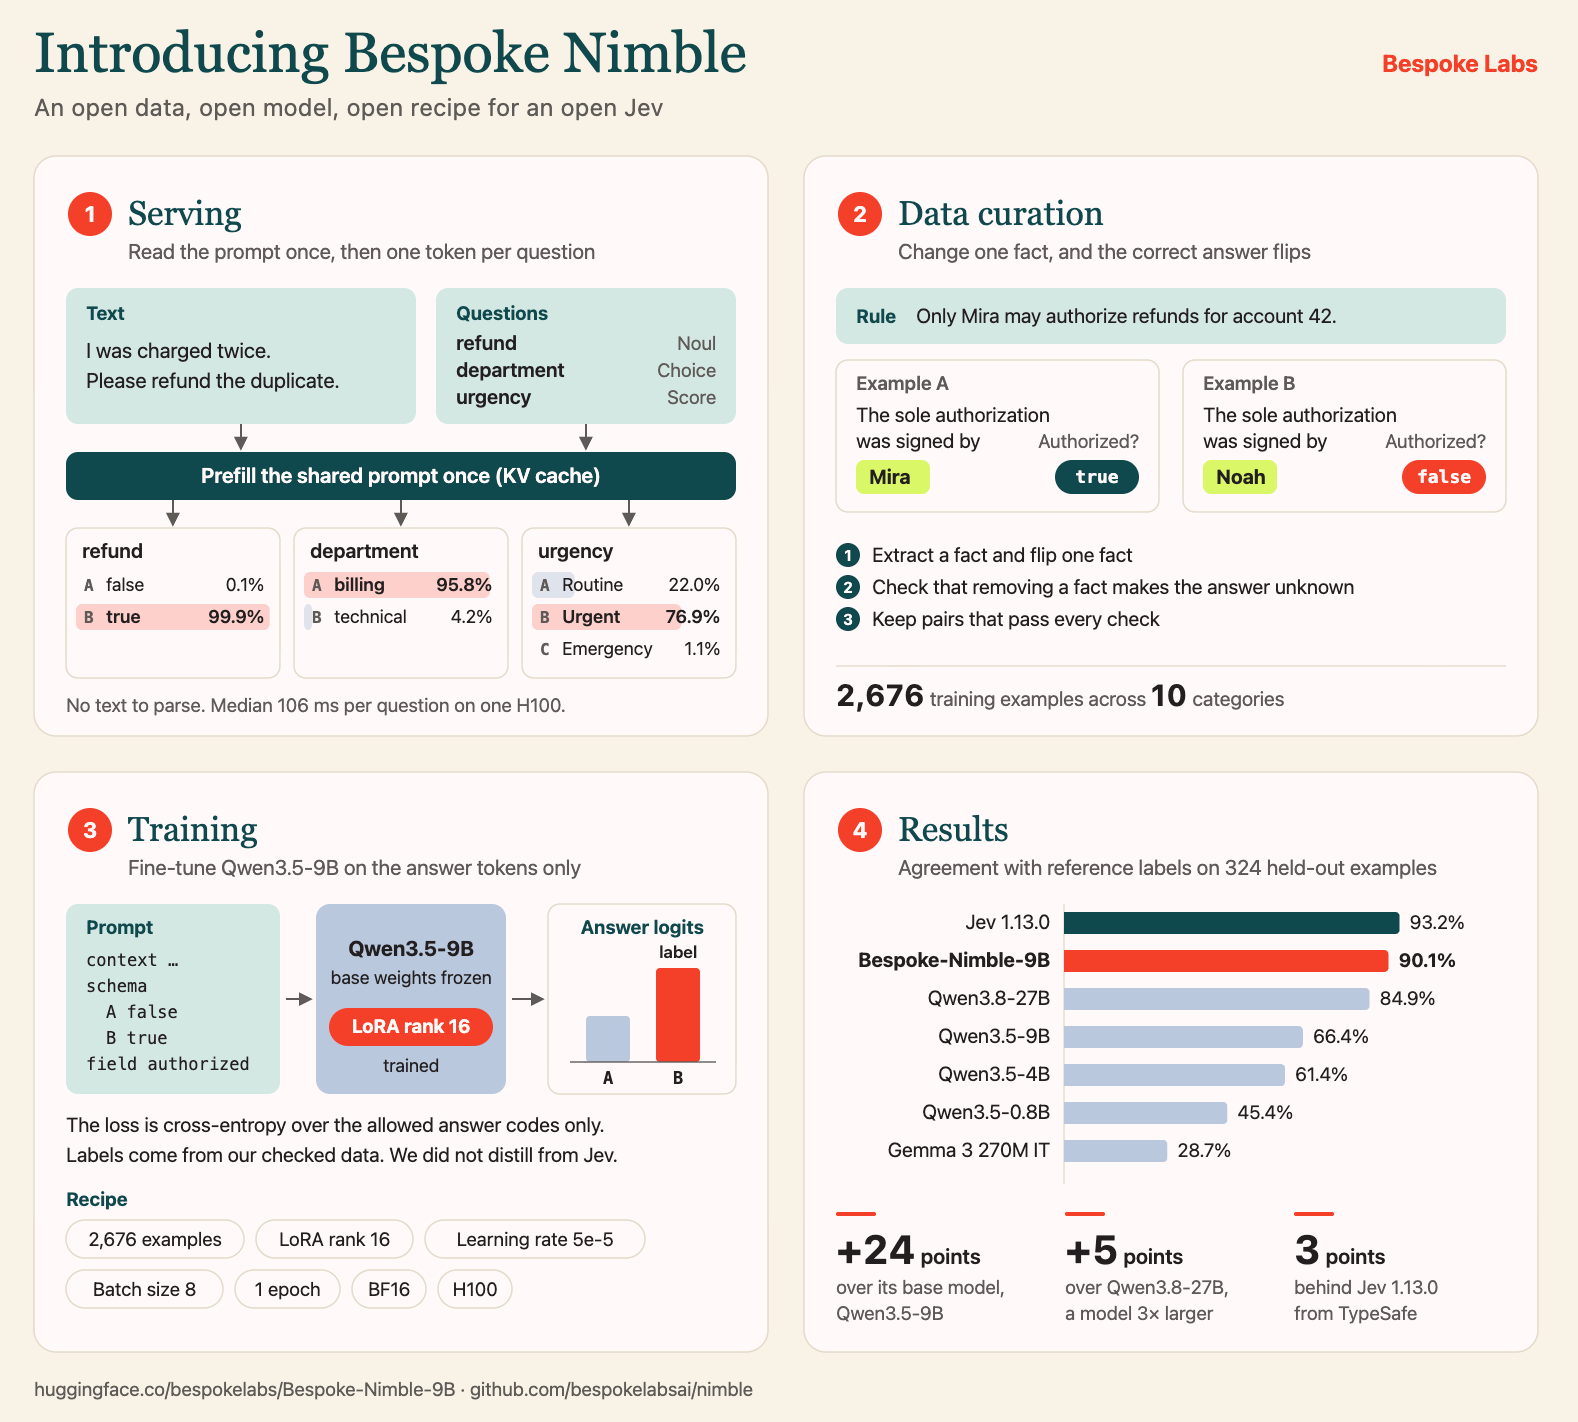Select the true option under refund
This screenshot has width=1578, height=1422.
click(x=173, y=617)
